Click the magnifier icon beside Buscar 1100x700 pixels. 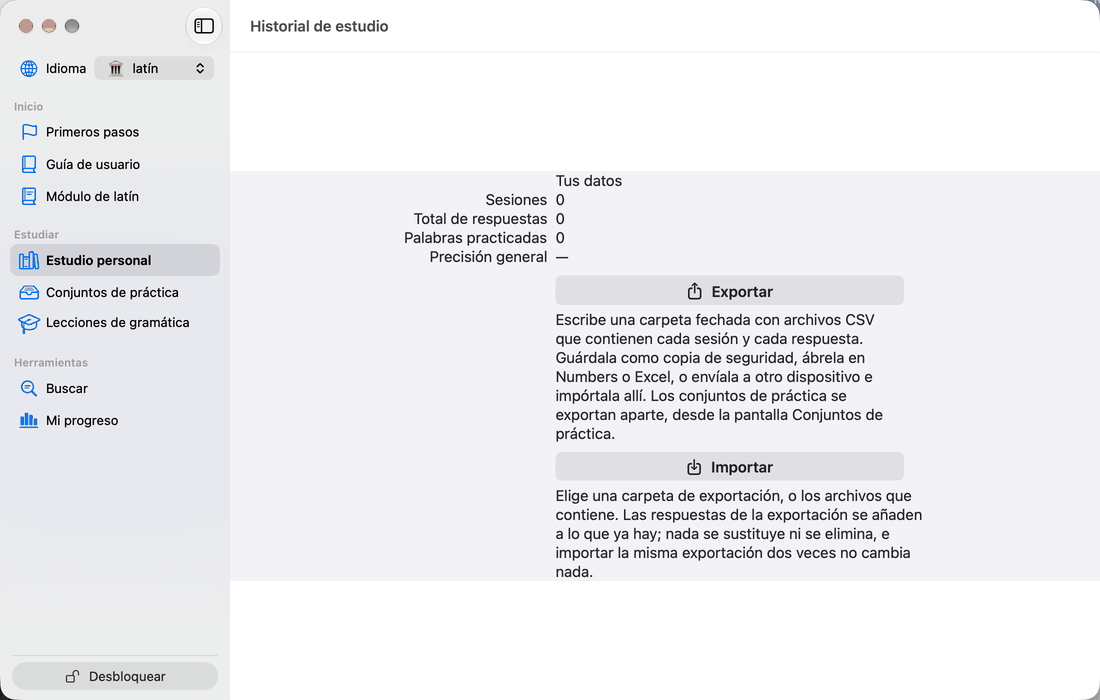coord(29,388)
